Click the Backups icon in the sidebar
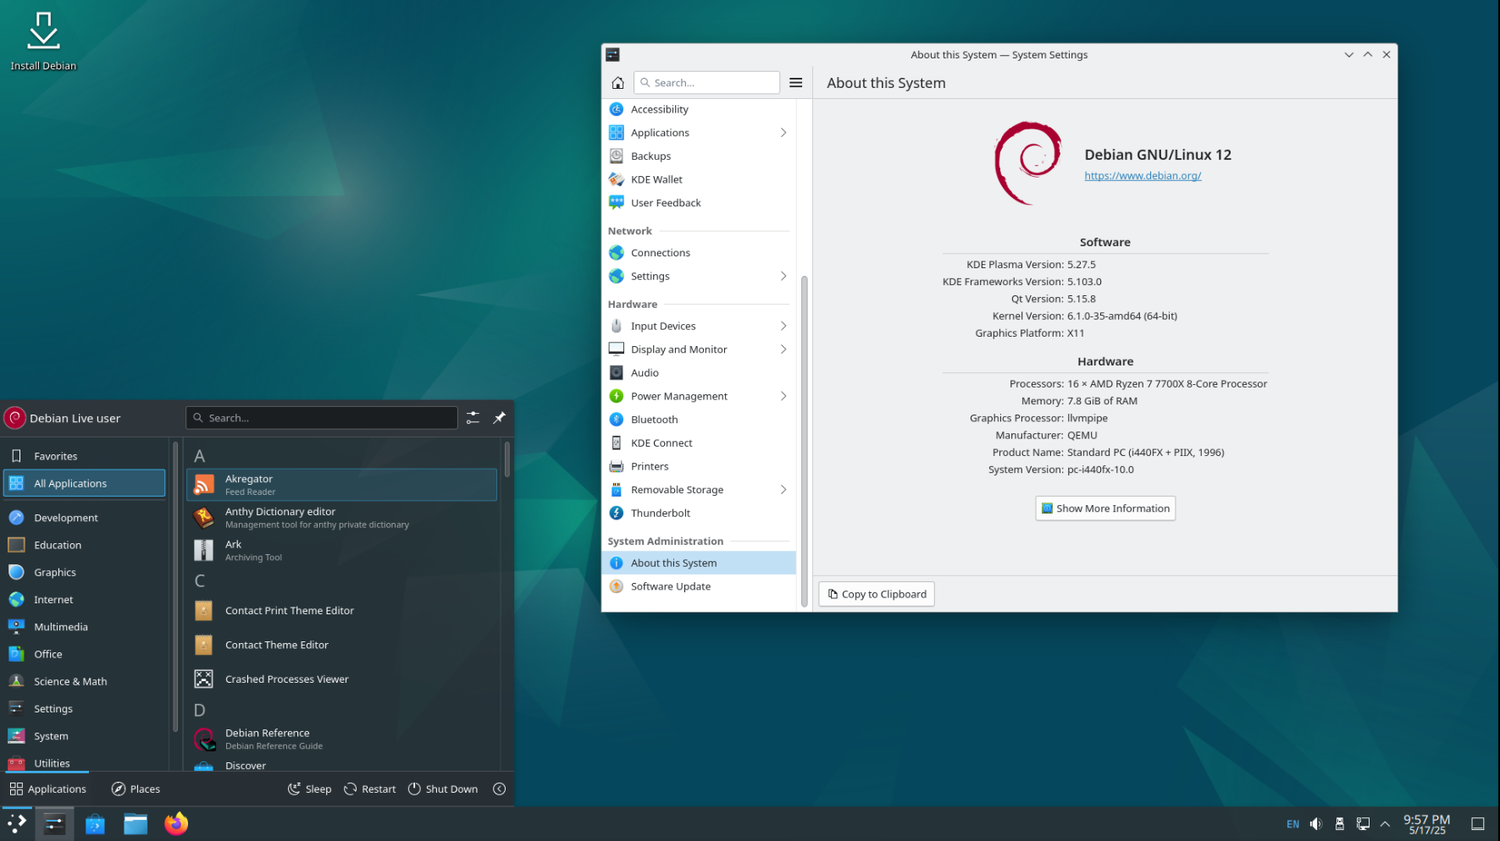The image size is (1500, 841). [x=616, y=156]
